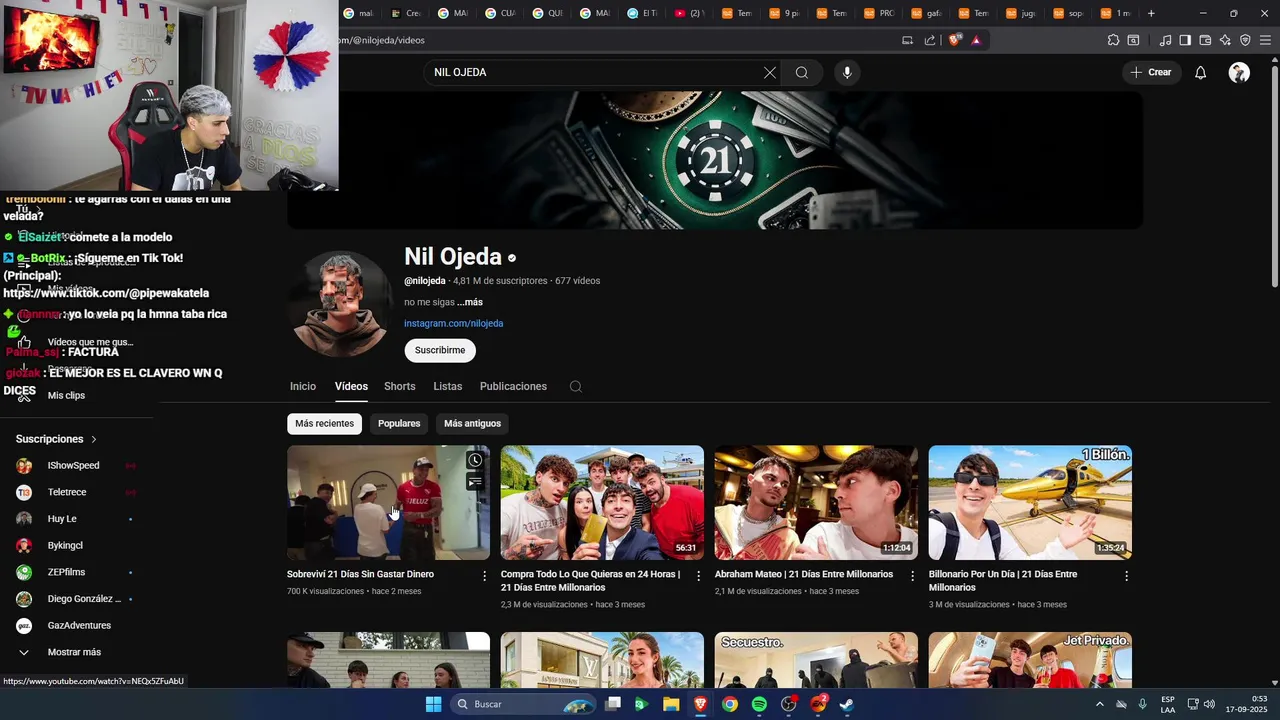Screen dimensions: 1280x720
Task: Open Compra Todo Lo Que Quieras video title
Action: (590, 581)
